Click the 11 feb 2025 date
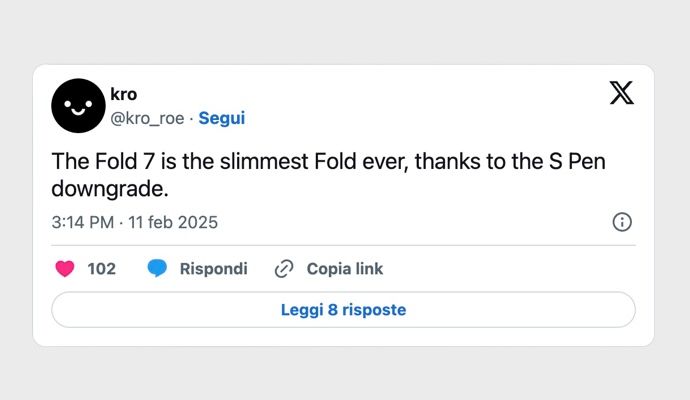 coord(173,222)
